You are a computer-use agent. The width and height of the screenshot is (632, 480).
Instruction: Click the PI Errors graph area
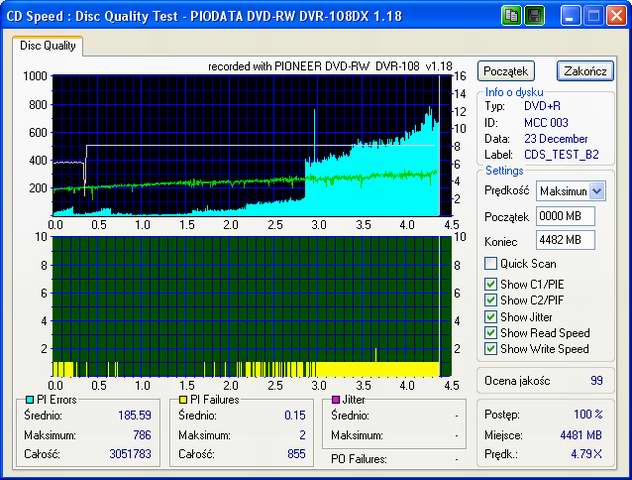pyautogui.click(x=252, y=145)
